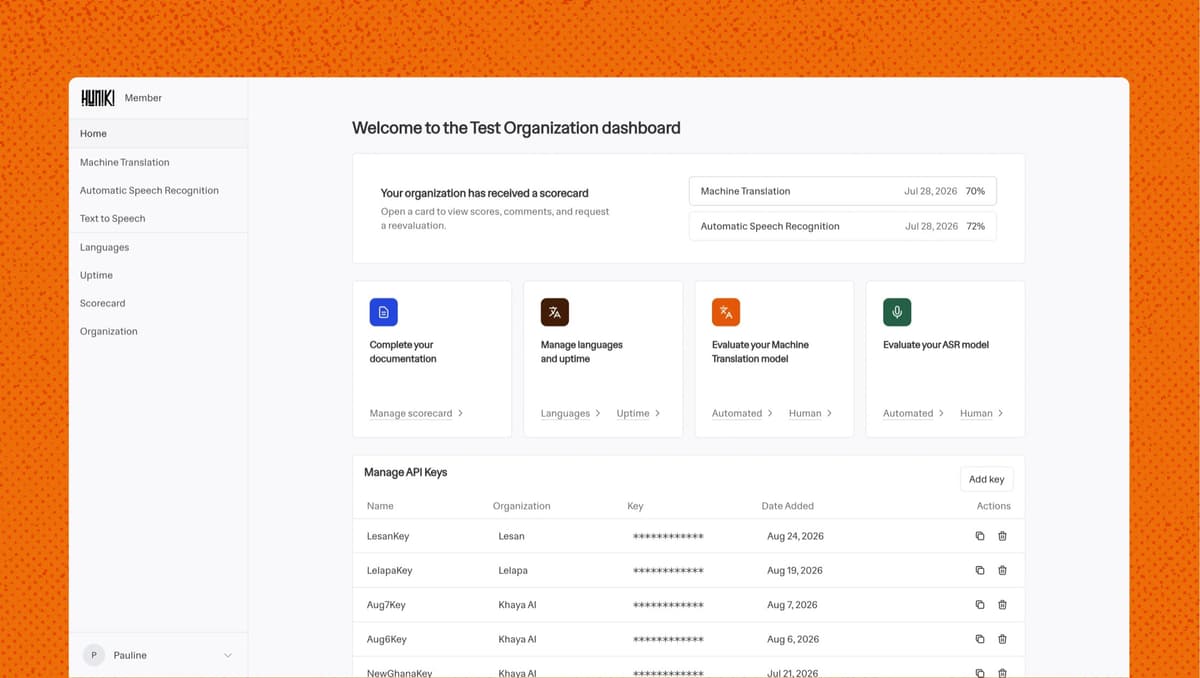
Task: Click the Pauline avatar circle
Action: pos(94,655)
